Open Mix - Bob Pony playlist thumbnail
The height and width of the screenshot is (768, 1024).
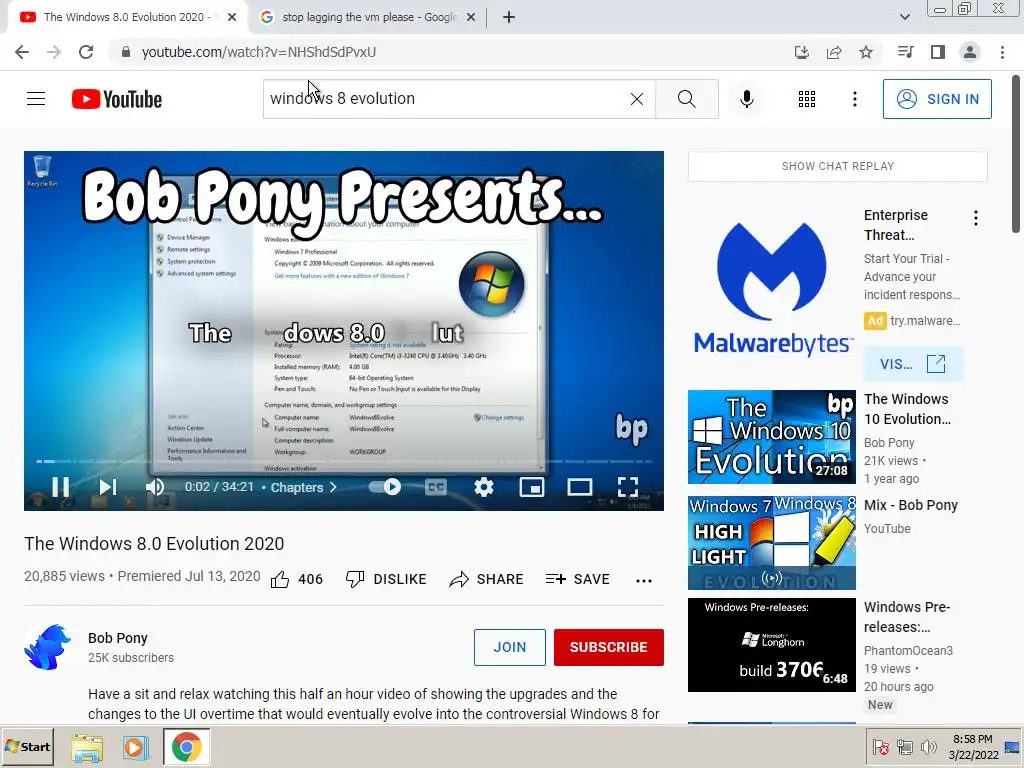click(x=771, y=543)
